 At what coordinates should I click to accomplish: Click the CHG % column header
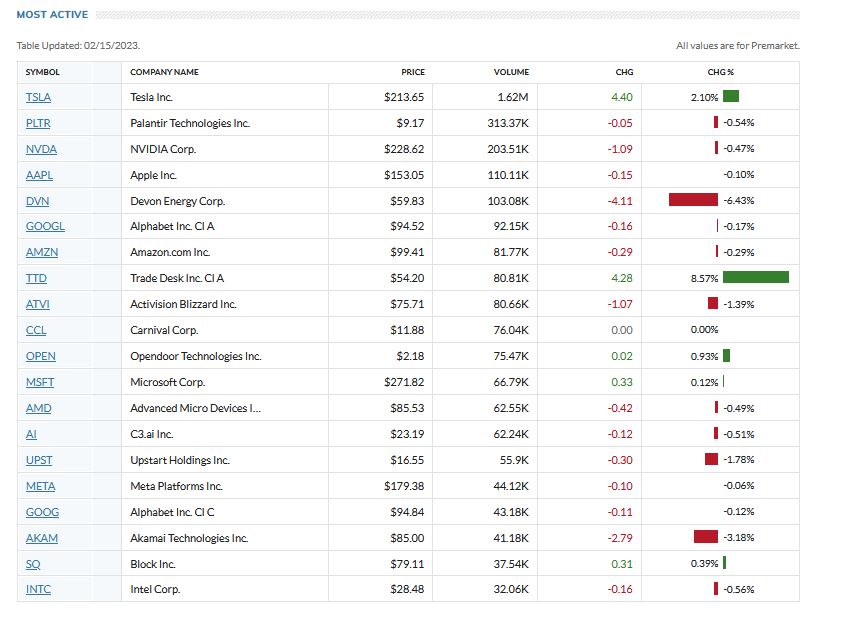click(720, 72)
